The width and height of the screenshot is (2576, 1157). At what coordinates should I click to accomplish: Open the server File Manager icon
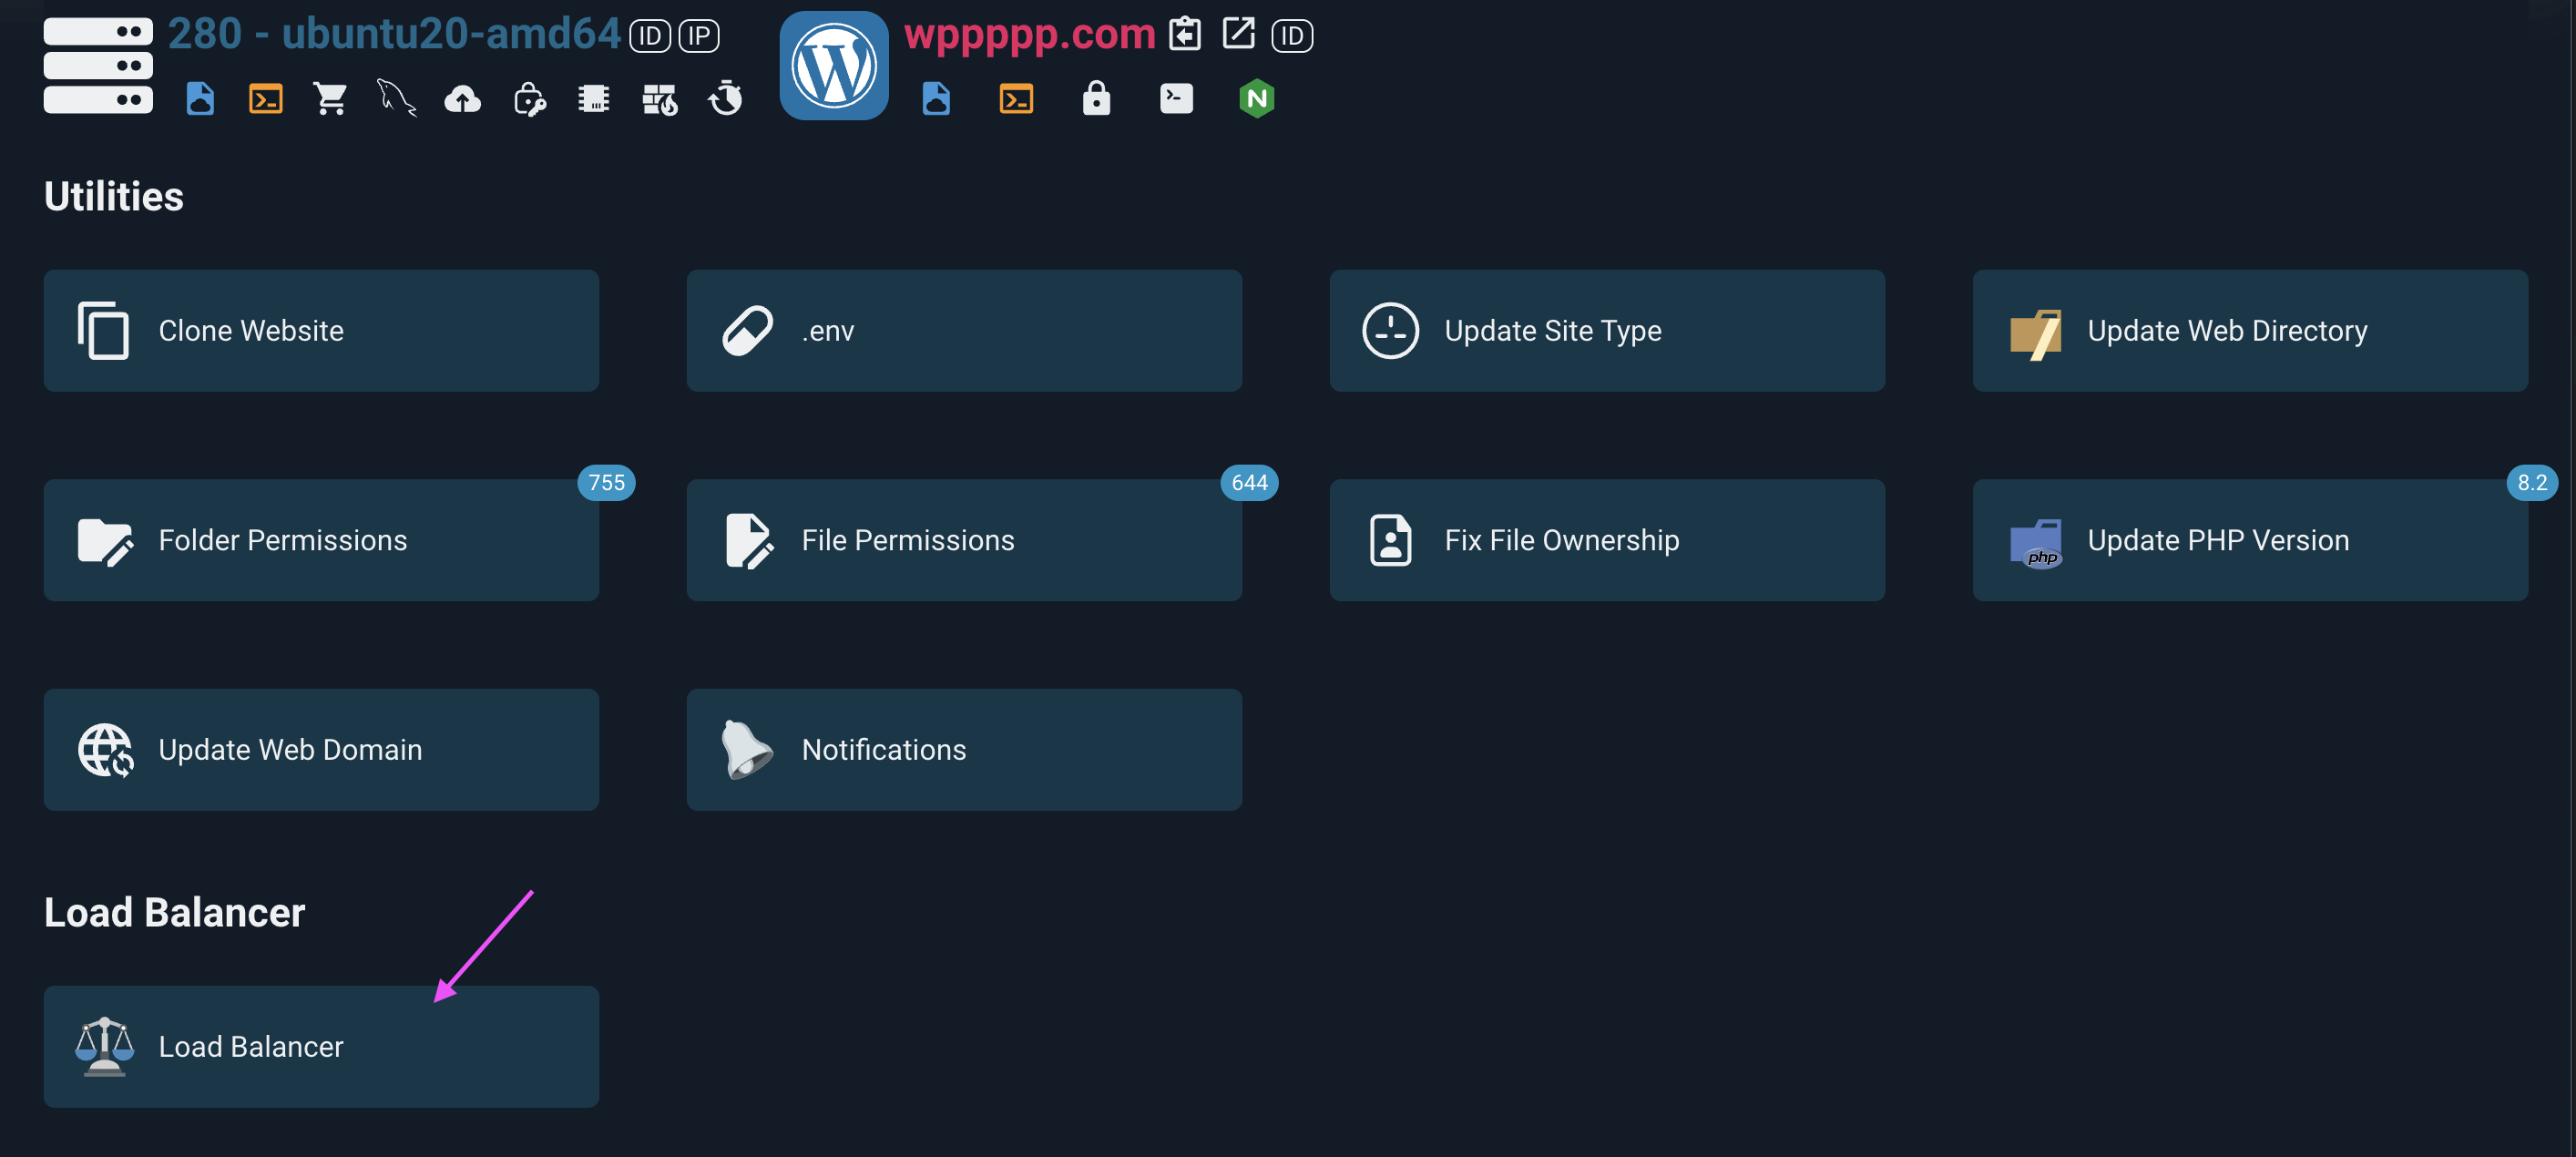tap(199, 98)
